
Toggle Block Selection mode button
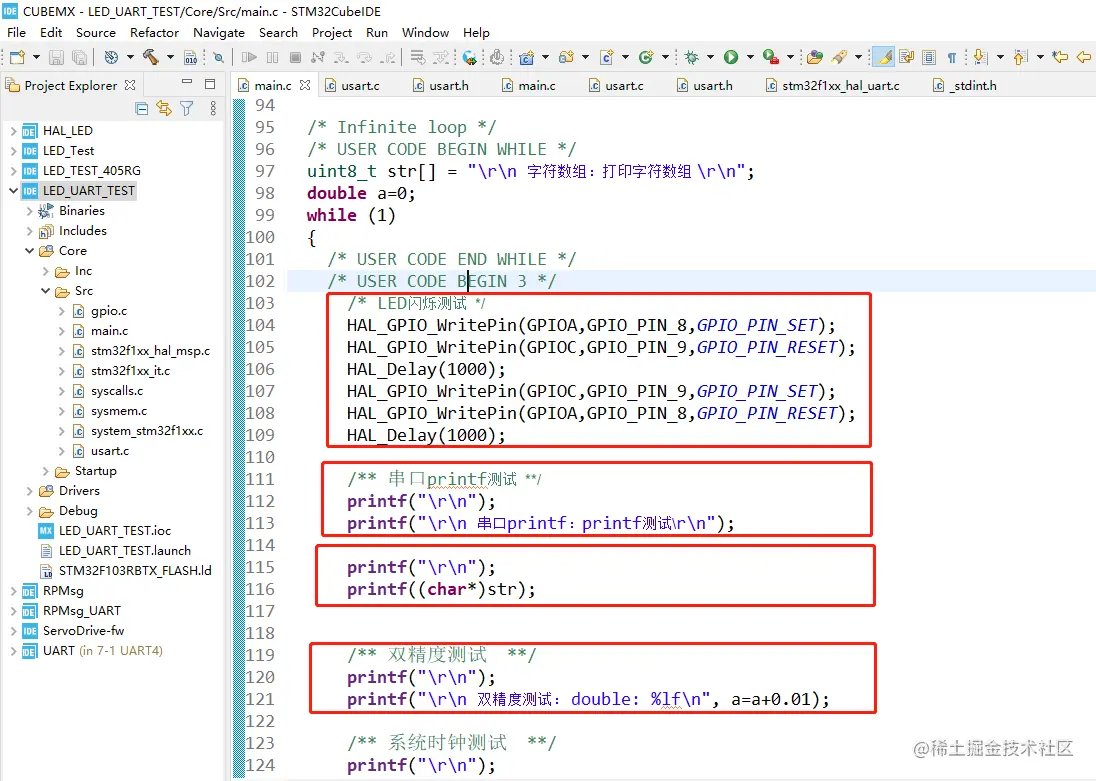[x=929, y=57]
